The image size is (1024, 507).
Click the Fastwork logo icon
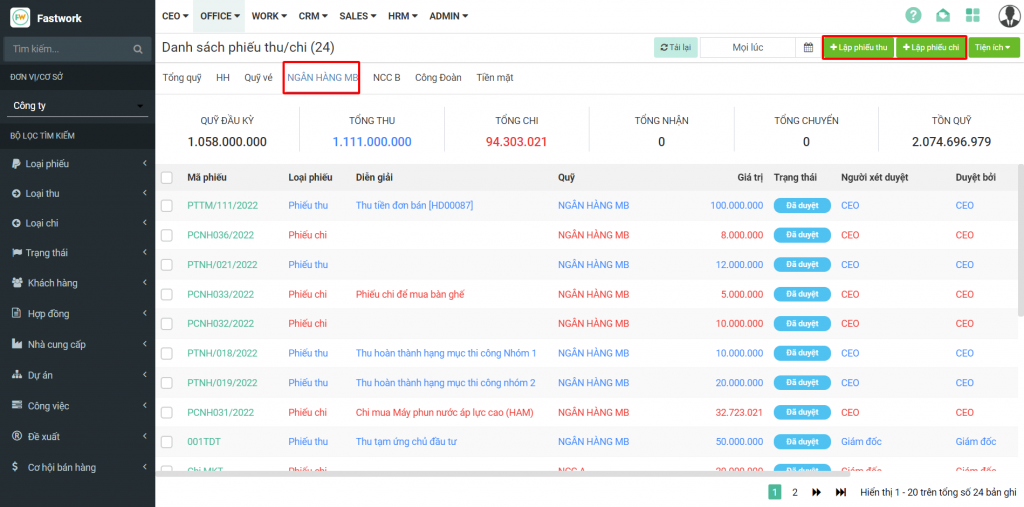pyautogui.click(x=20, y=17)
